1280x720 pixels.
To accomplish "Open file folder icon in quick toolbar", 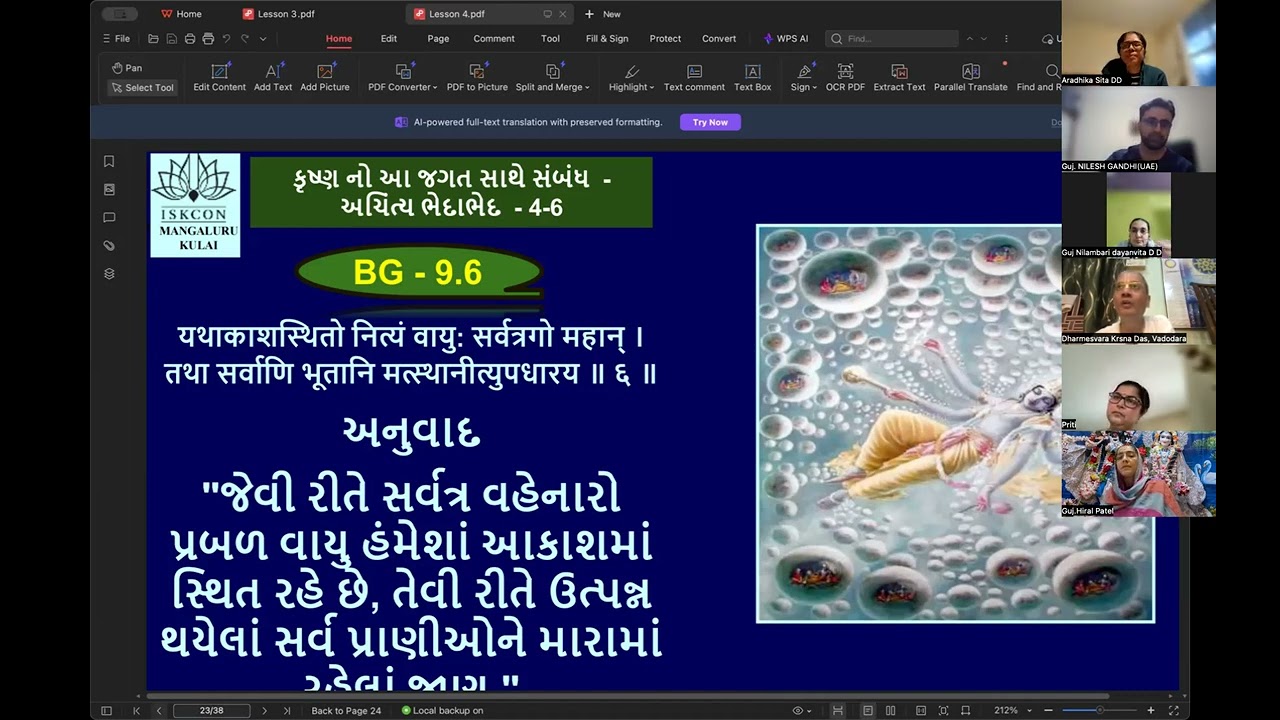I will 153,39.
